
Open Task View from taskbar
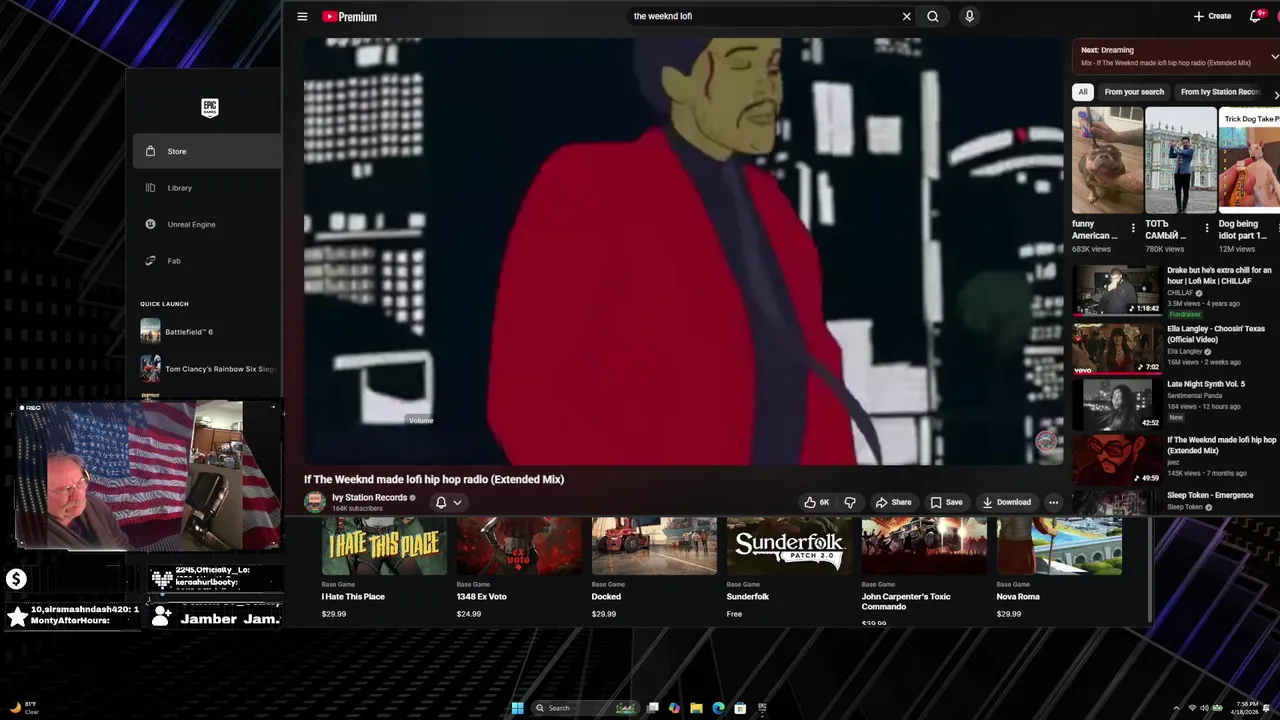(x=652, y=708)
